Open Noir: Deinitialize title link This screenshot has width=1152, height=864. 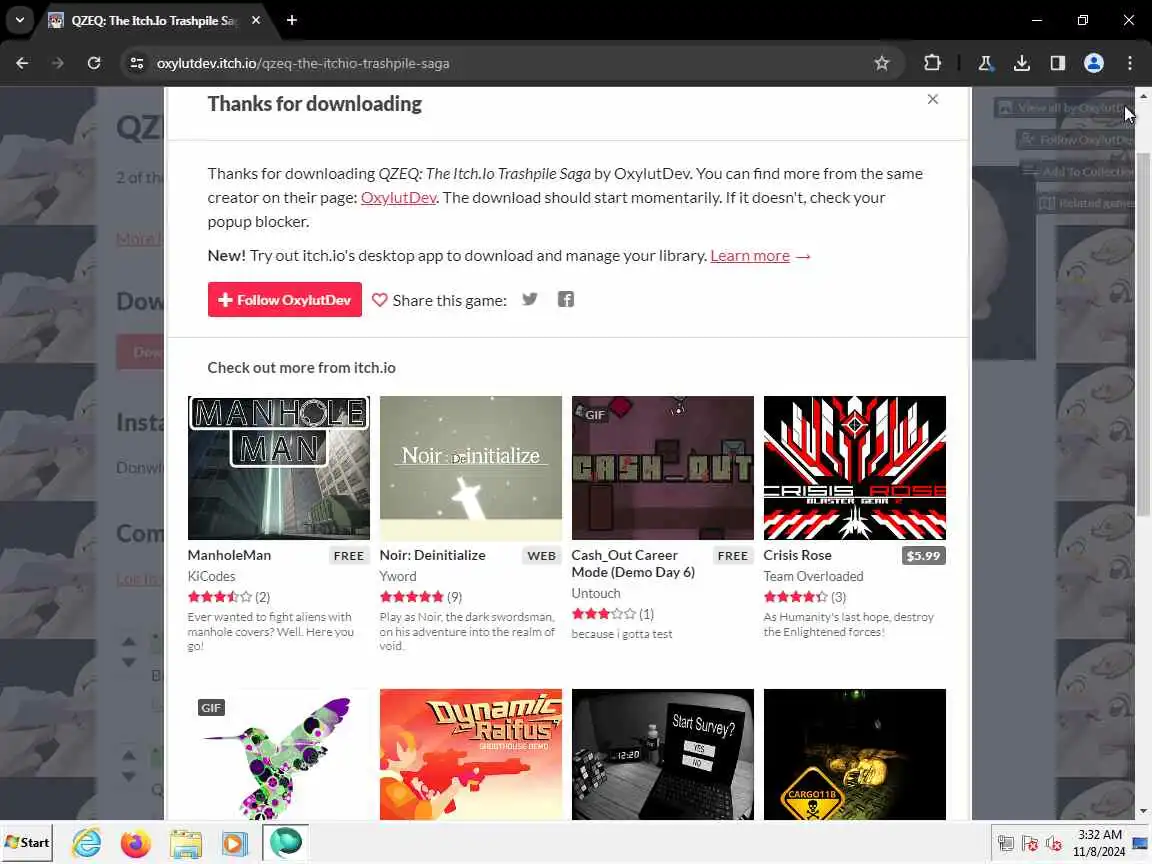[x=432, y=555]
